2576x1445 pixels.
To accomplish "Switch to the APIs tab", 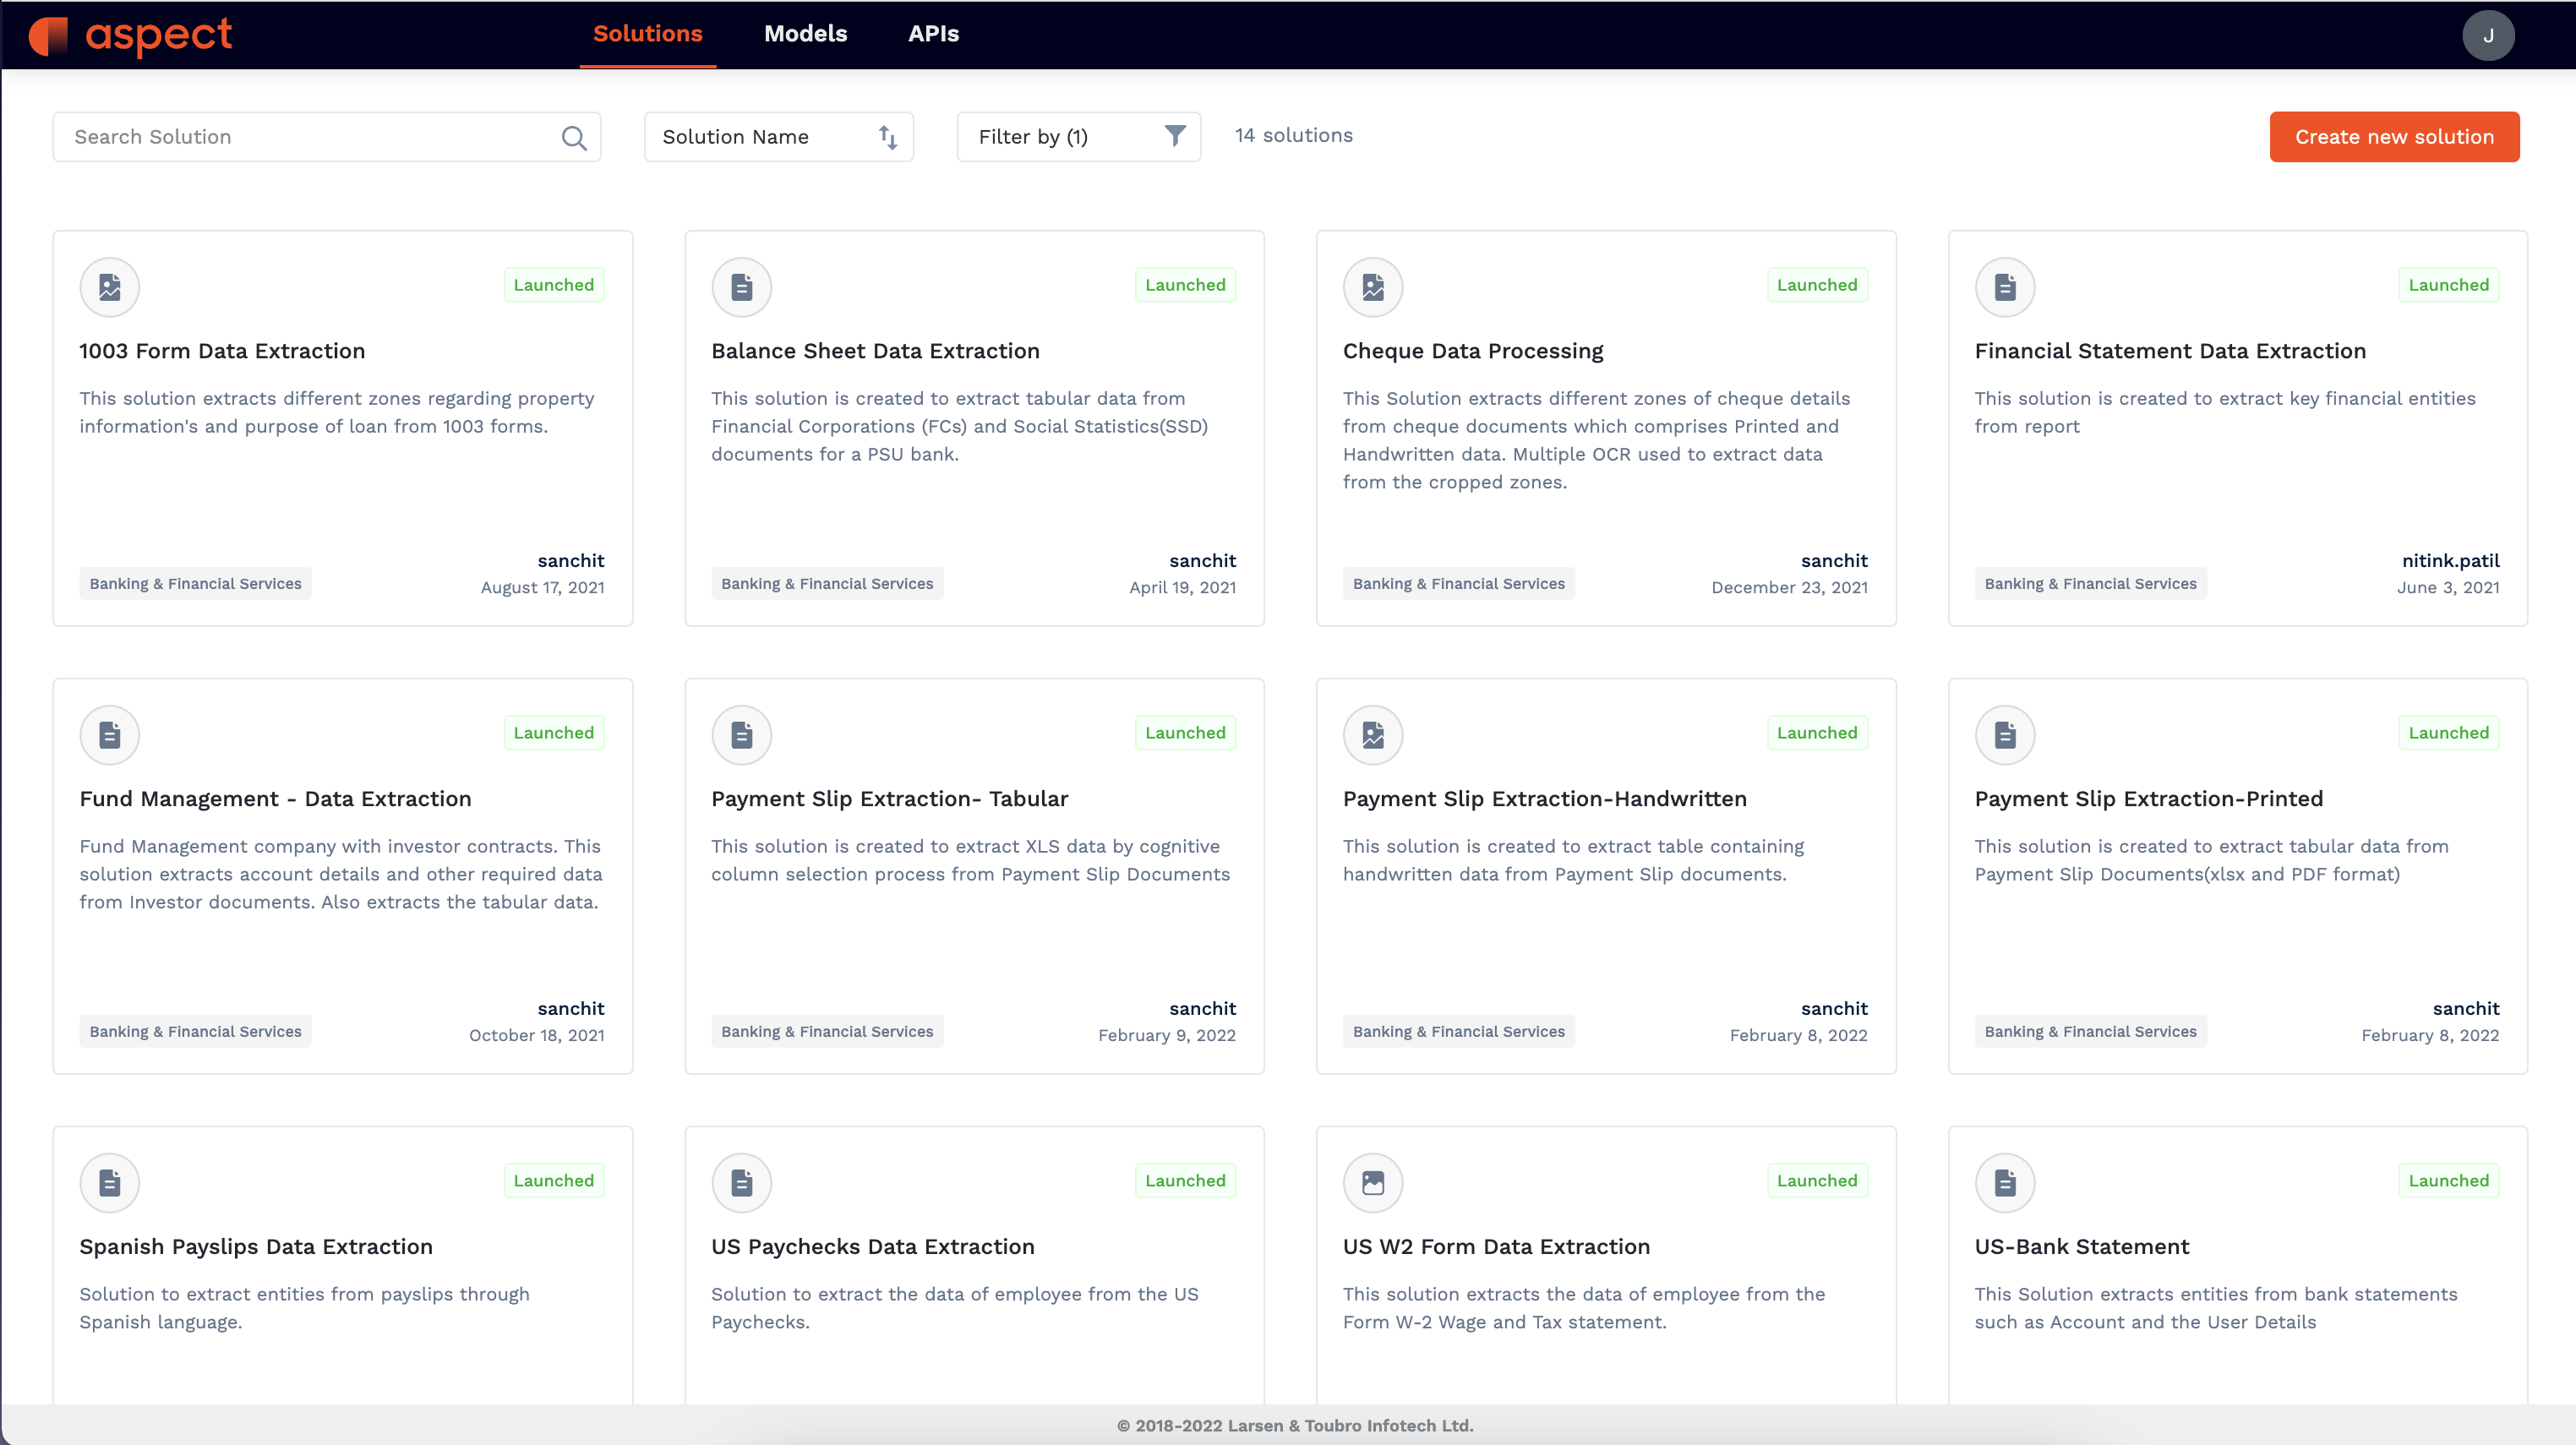I will (933, 33).
